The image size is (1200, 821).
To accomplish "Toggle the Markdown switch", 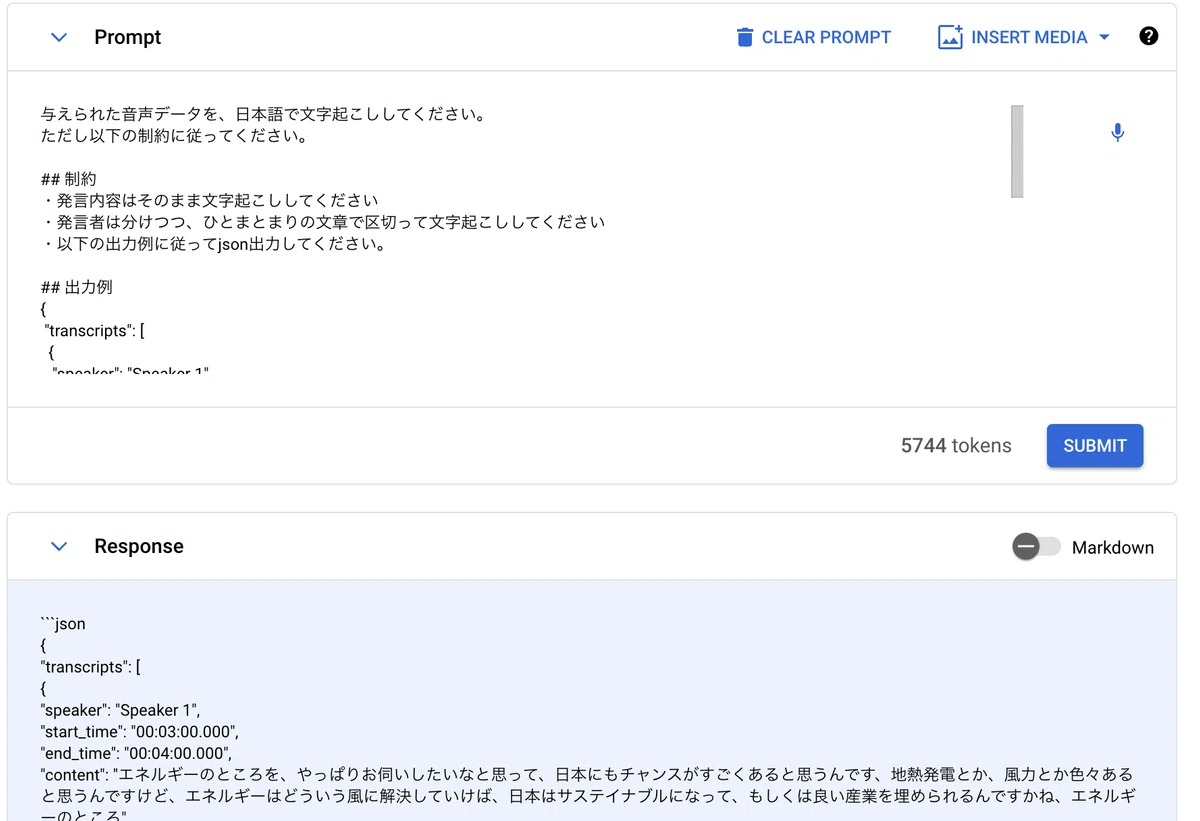I will pos(1035,547).
